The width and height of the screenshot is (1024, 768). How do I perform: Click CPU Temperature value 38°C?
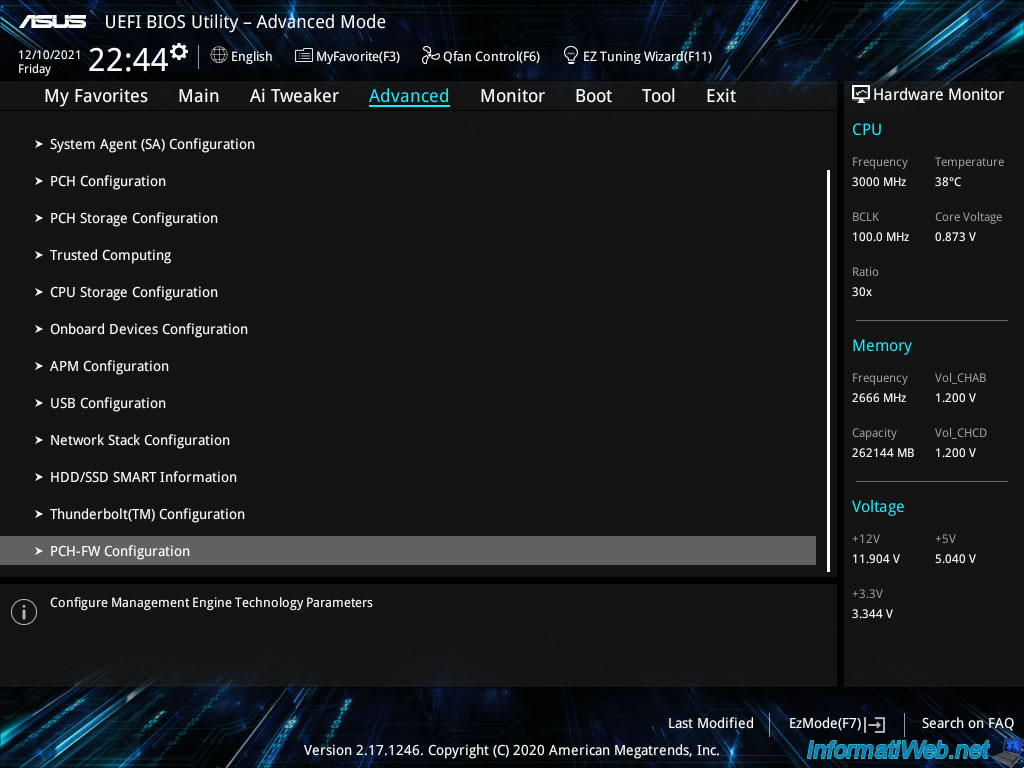[x=948, y=182]
